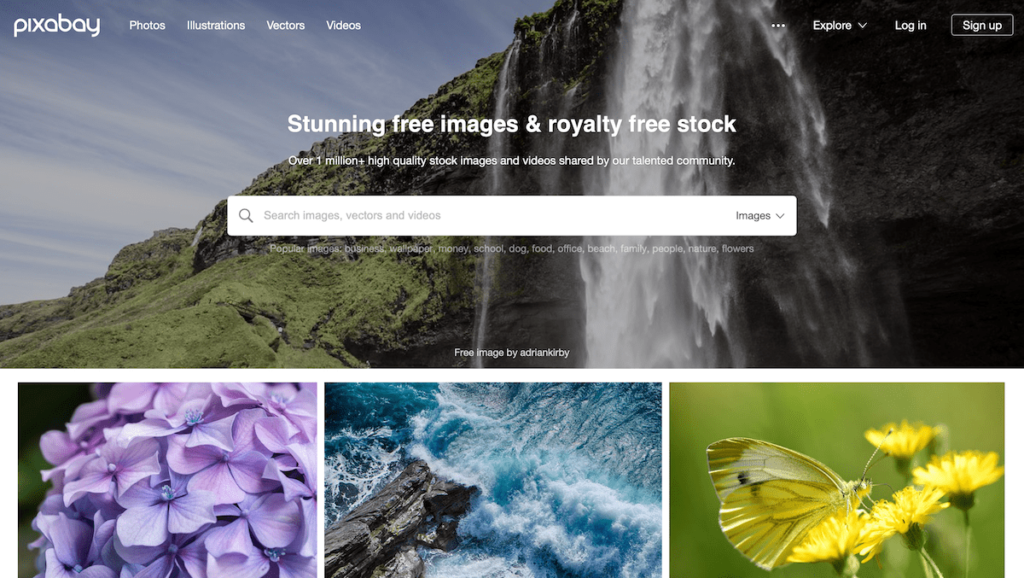Click the Sign up button

(982, 25)
